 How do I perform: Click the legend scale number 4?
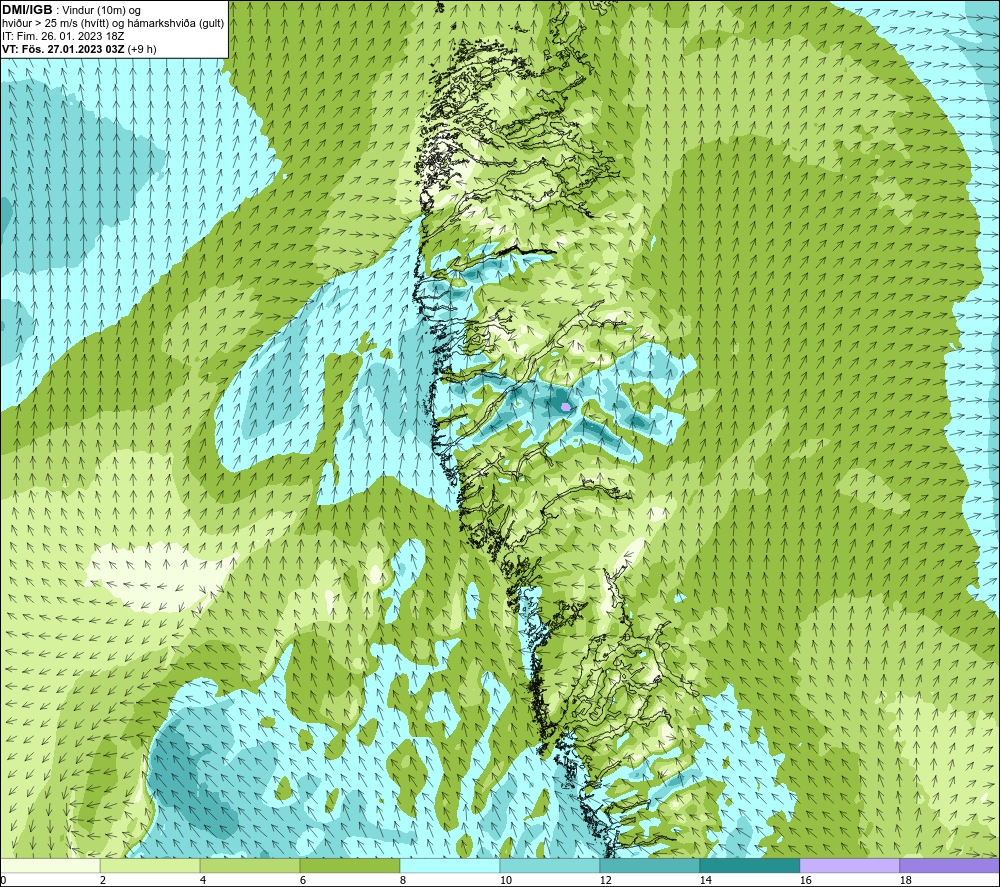click(x=202, y=881)
